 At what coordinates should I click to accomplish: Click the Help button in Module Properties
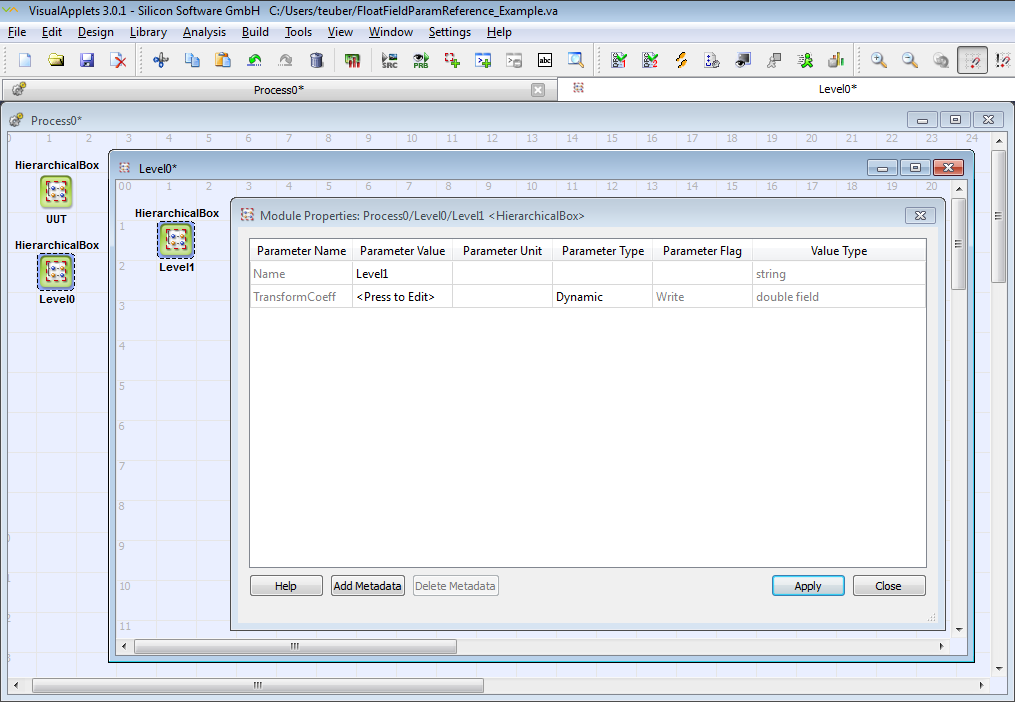tap(286, 586)
